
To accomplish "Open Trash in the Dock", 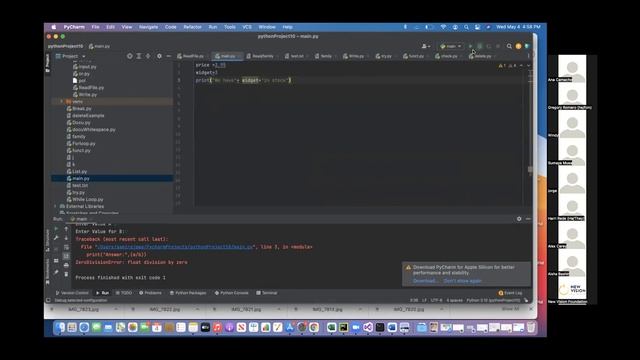I will (x=531, y=327).
